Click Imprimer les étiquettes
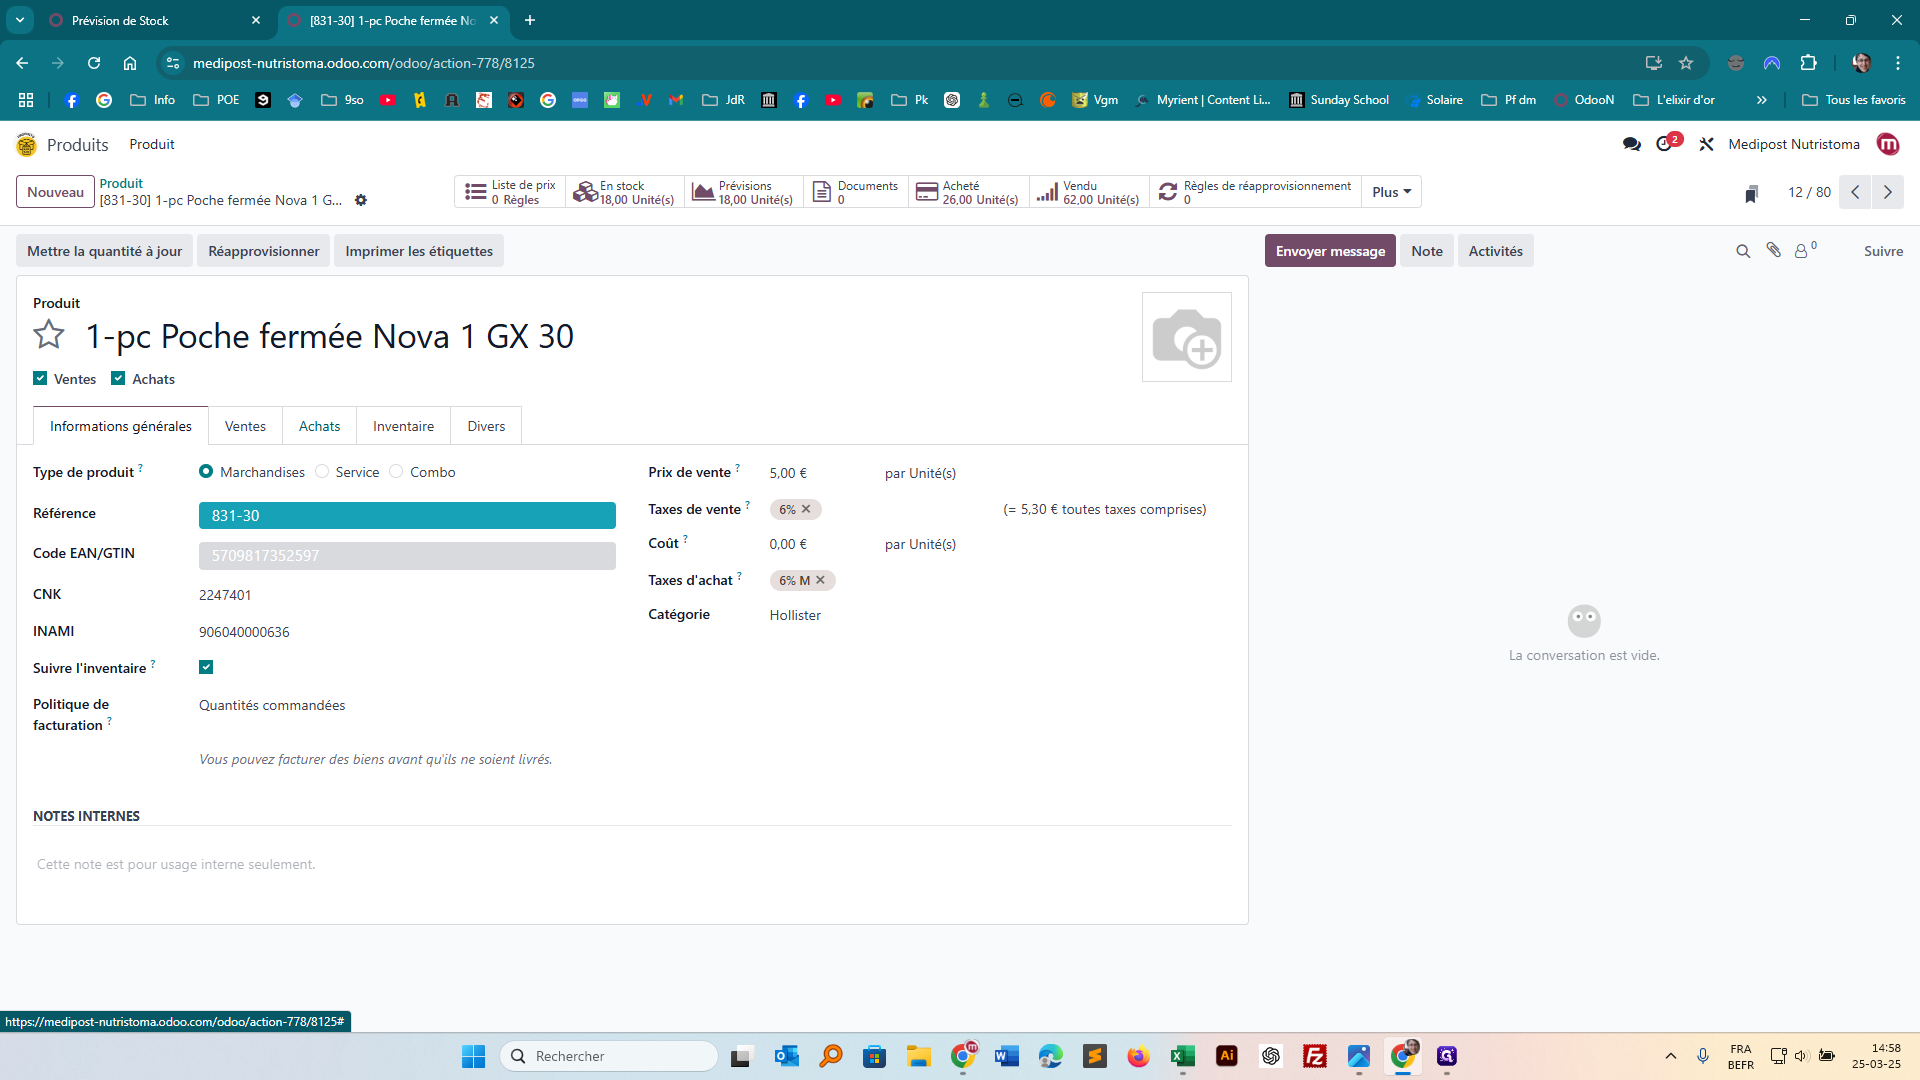Image resolution: width=1920 pixels, height=1080 pixels. click(419, 251)
